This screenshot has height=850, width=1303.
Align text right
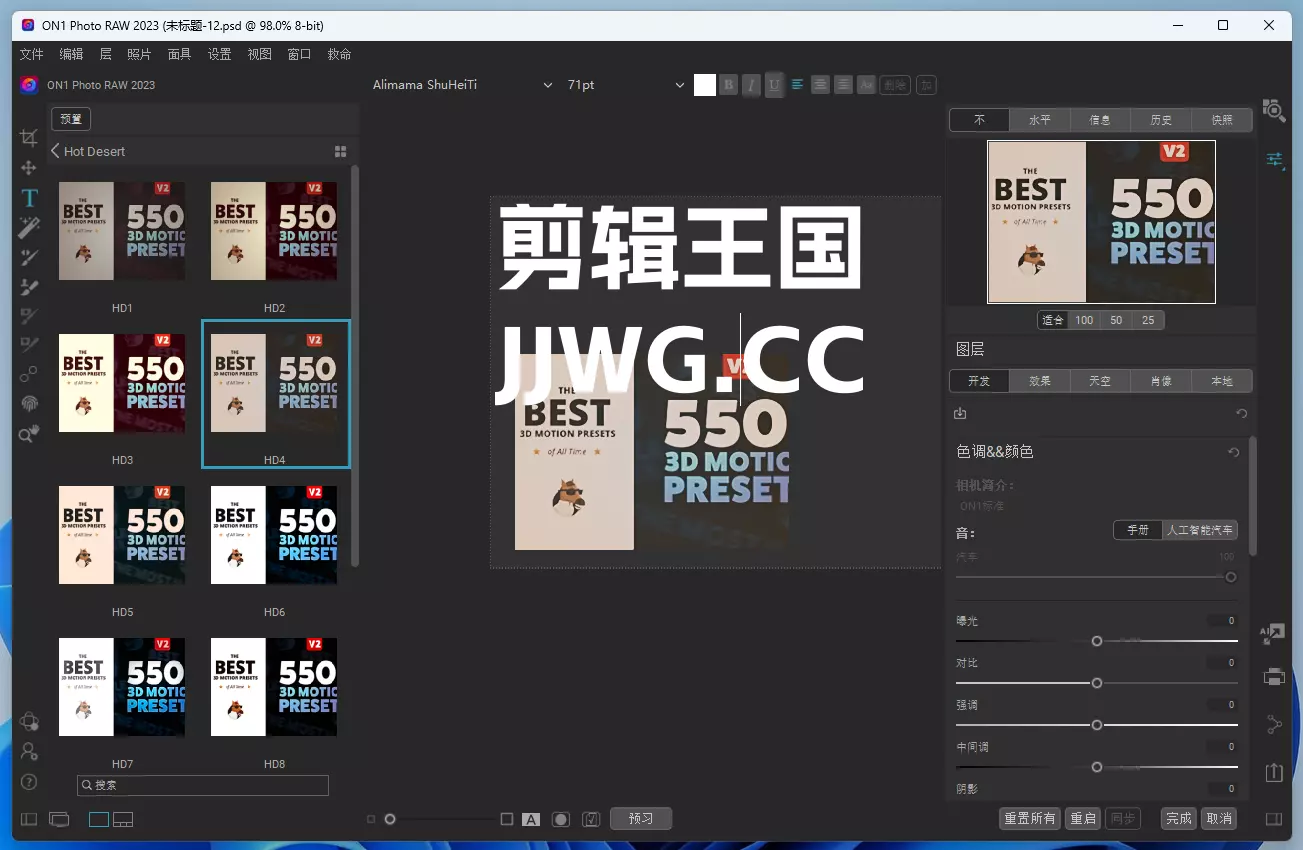(844, 85)
